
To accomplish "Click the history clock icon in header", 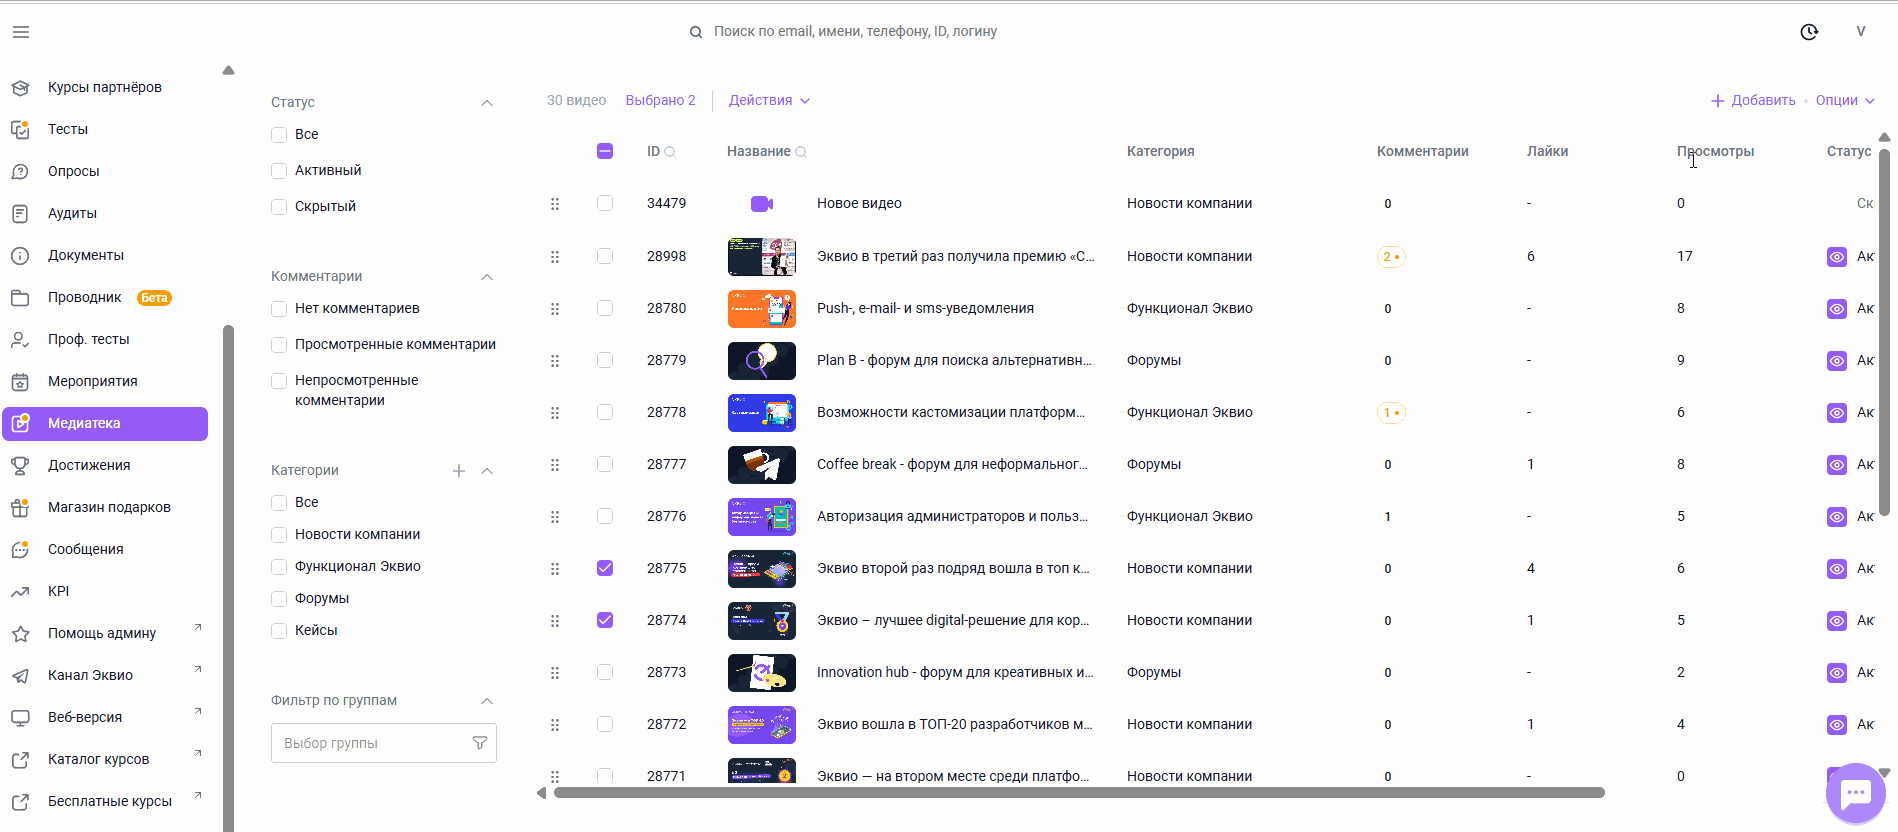I will pyautogui.click(x=1809, y=32).
